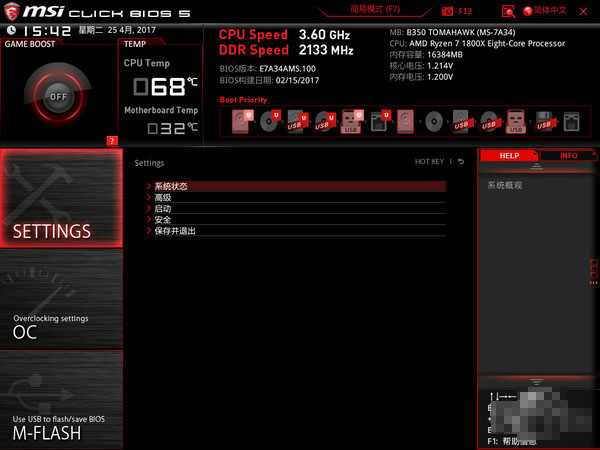Click the 16384MB memory capacity text
Image resolution: width=600 pixels, height=450 pixels.
[445, 55]
